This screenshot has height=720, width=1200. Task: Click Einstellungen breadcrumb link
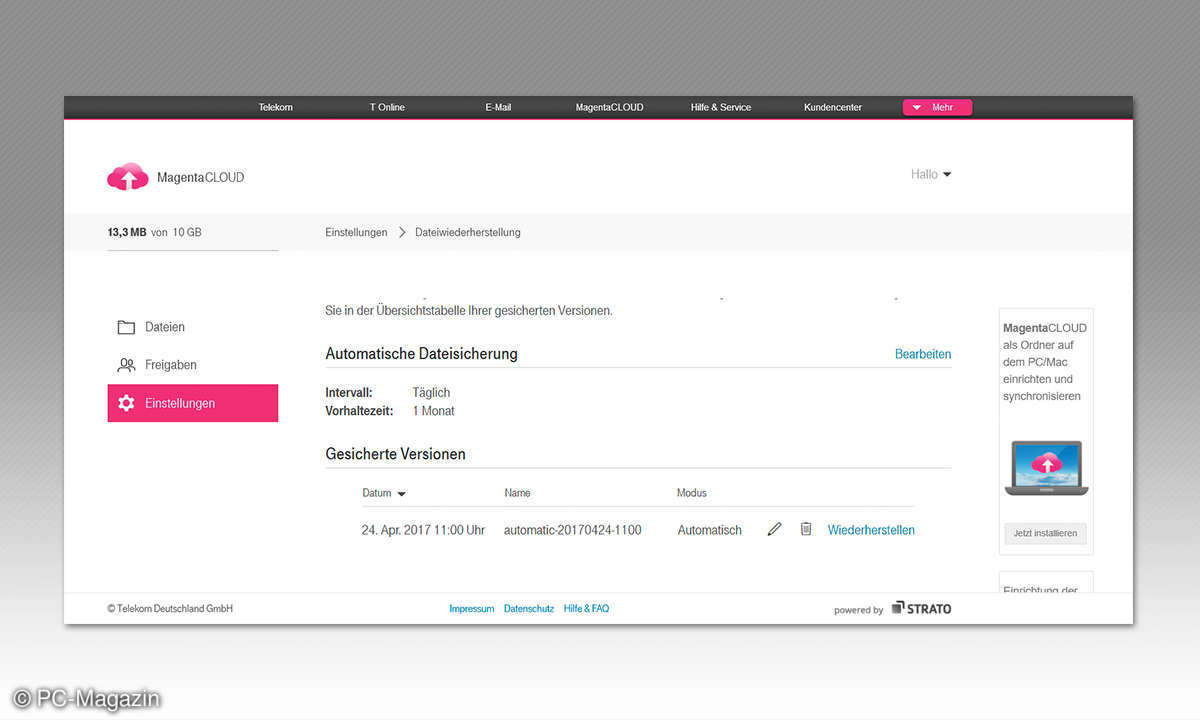(356, 232)
